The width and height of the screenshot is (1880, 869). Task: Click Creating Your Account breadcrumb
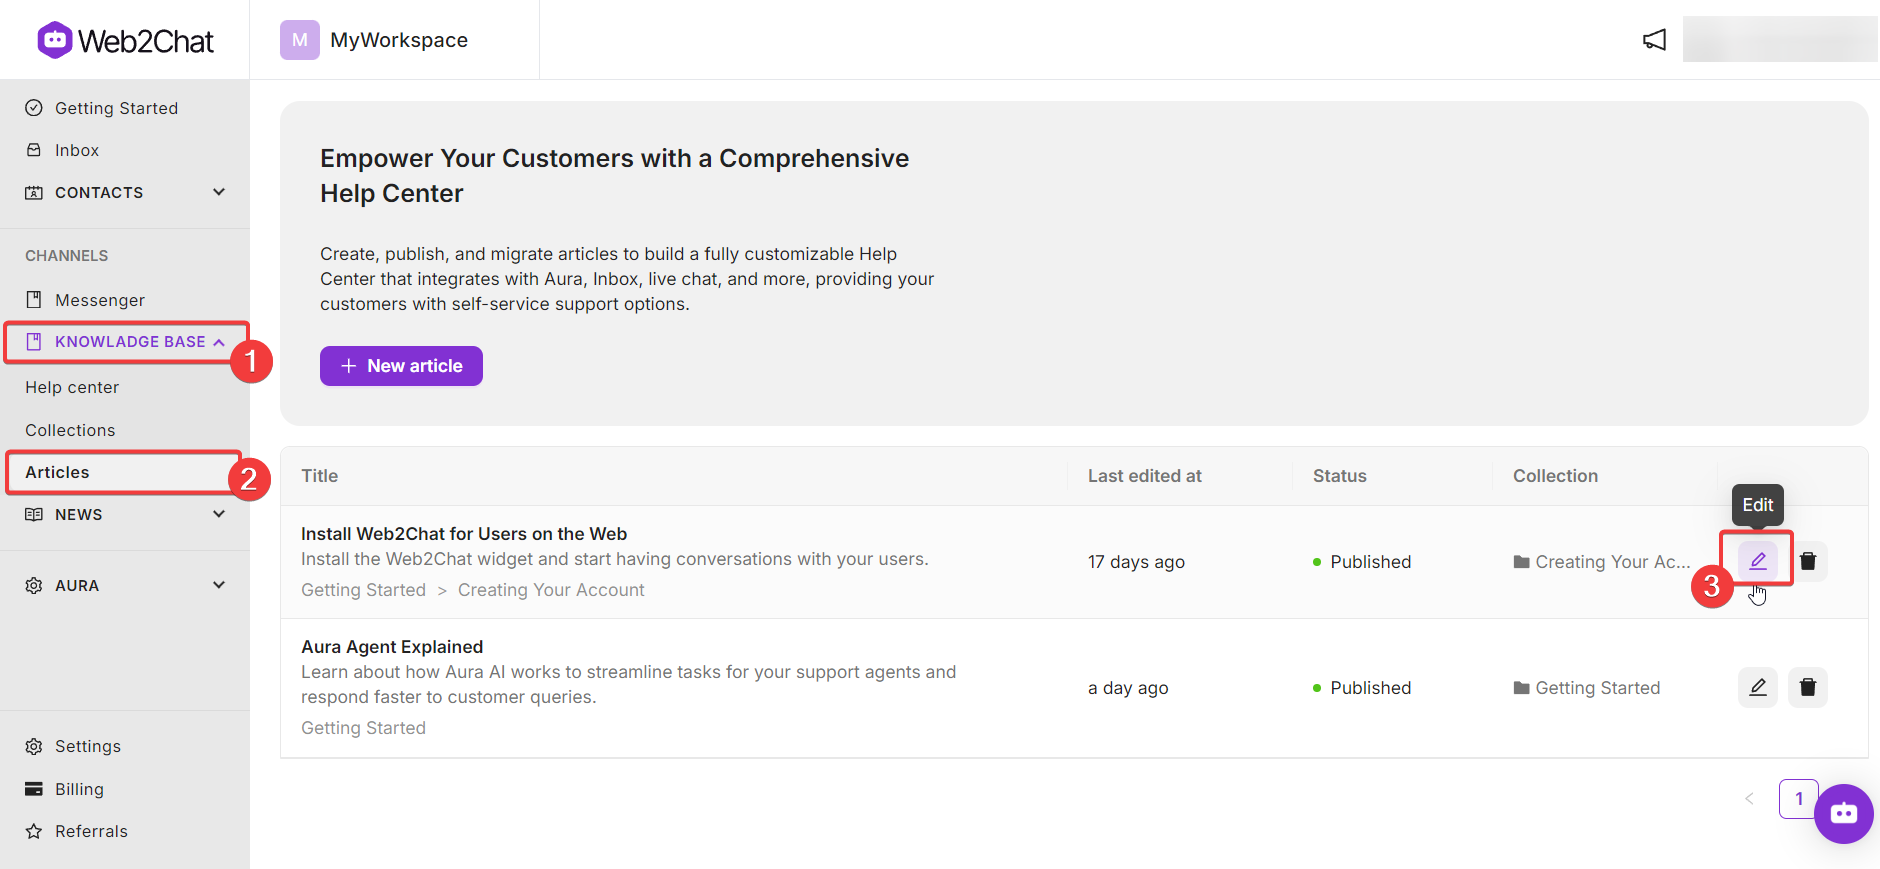tap(551, 590)
